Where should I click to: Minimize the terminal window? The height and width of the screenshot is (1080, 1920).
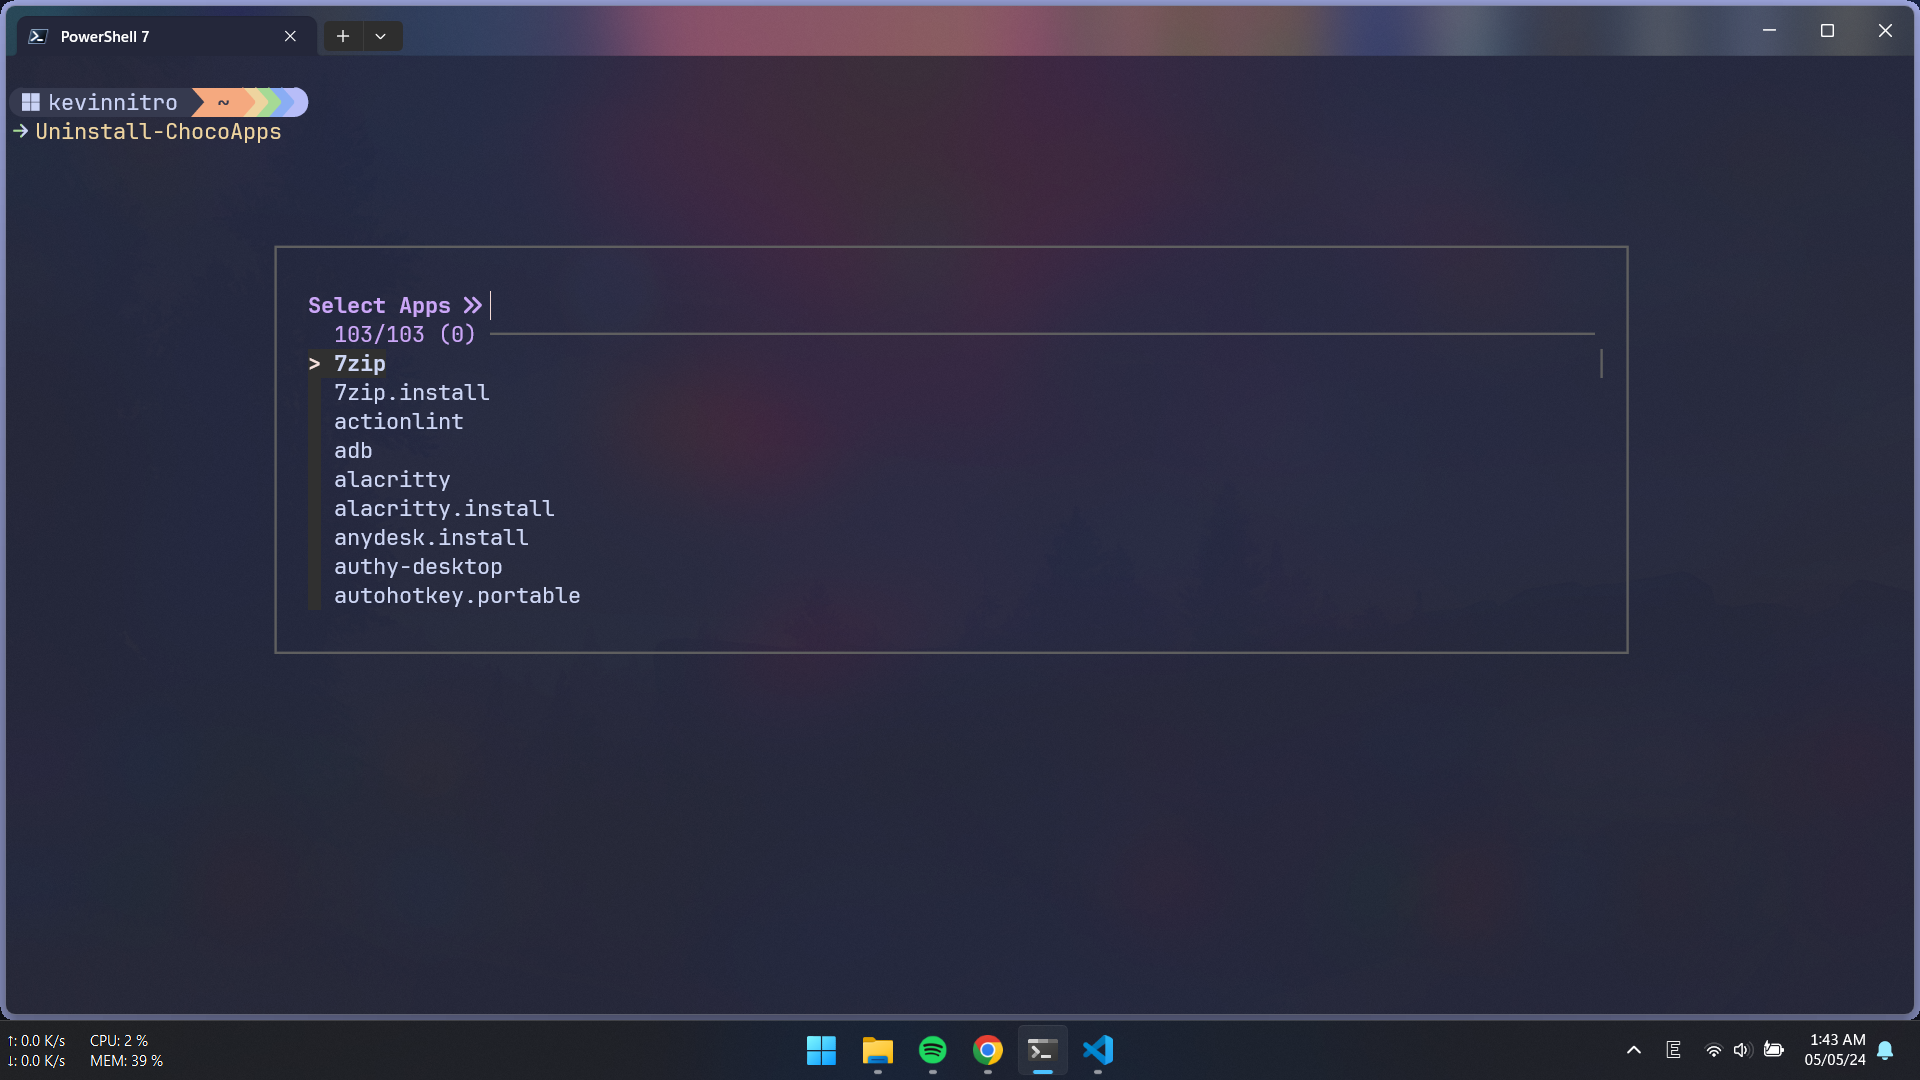coord(1769,31)
